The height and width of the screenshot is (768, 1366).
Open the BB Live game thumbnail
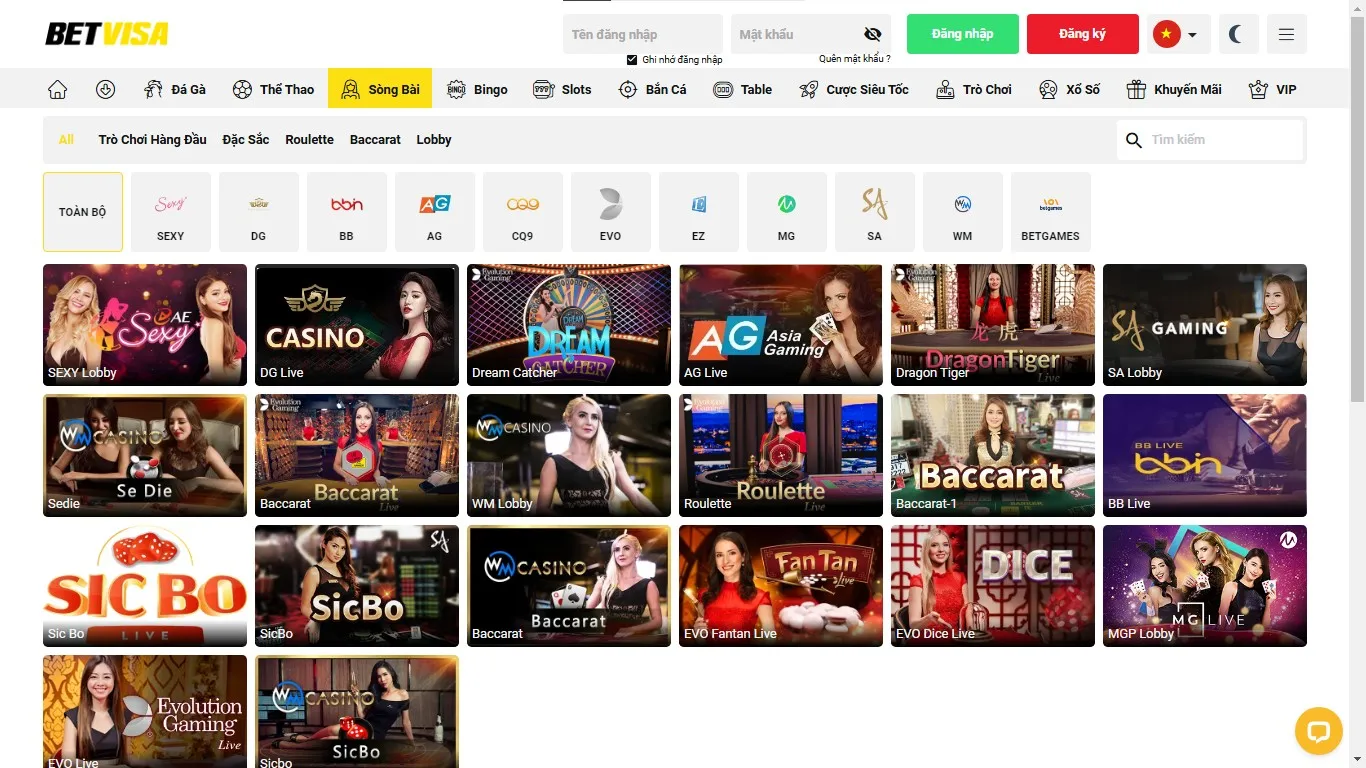tap(1205, 455)
